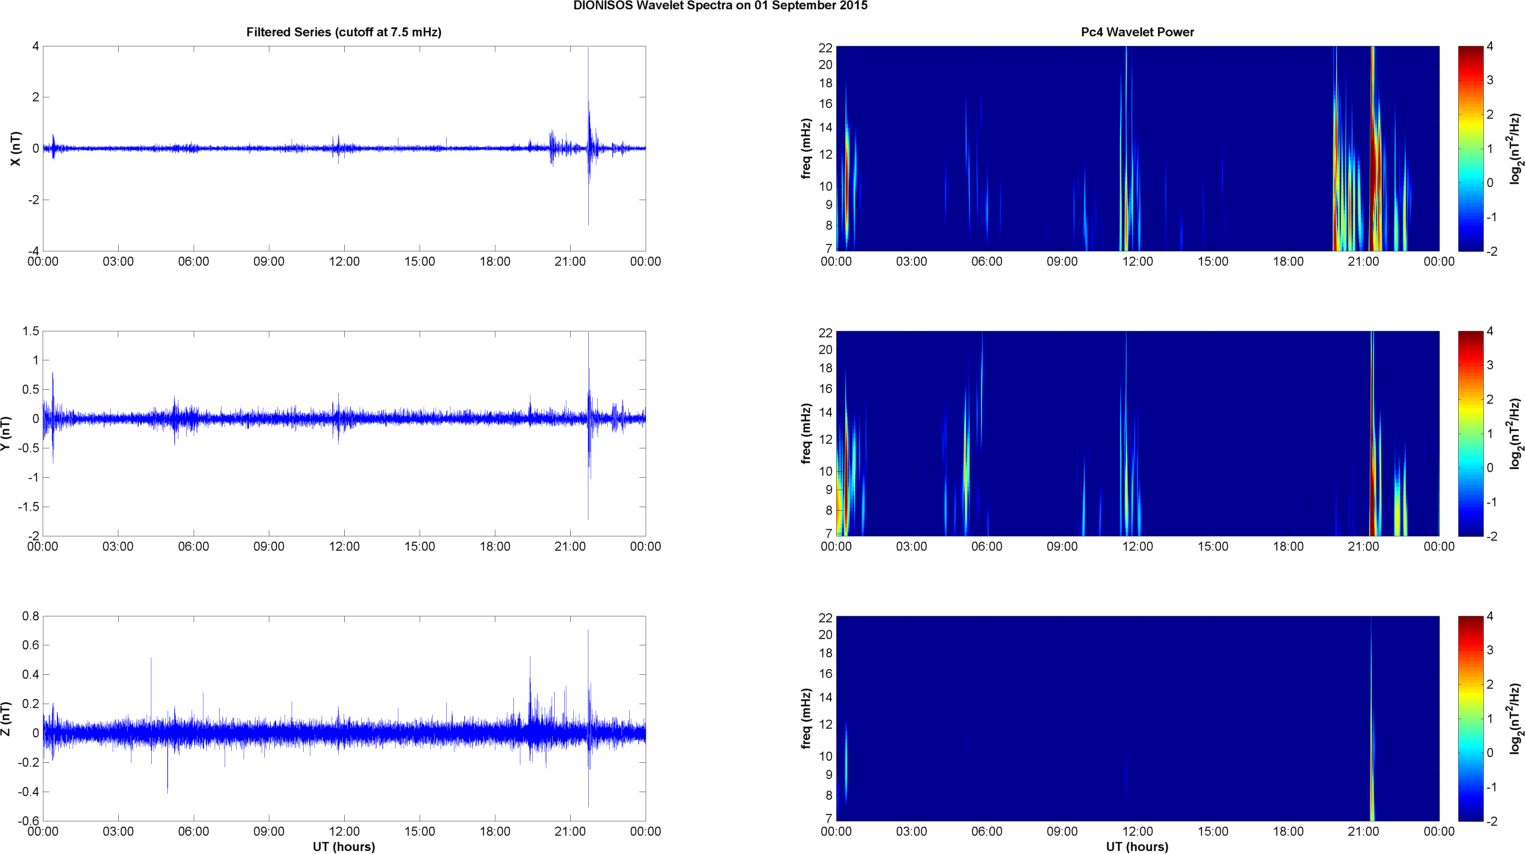The width and height of the screenshot is (1525, 854).
Task: Open the Z filtered series plot area
Action: point(344,718)
